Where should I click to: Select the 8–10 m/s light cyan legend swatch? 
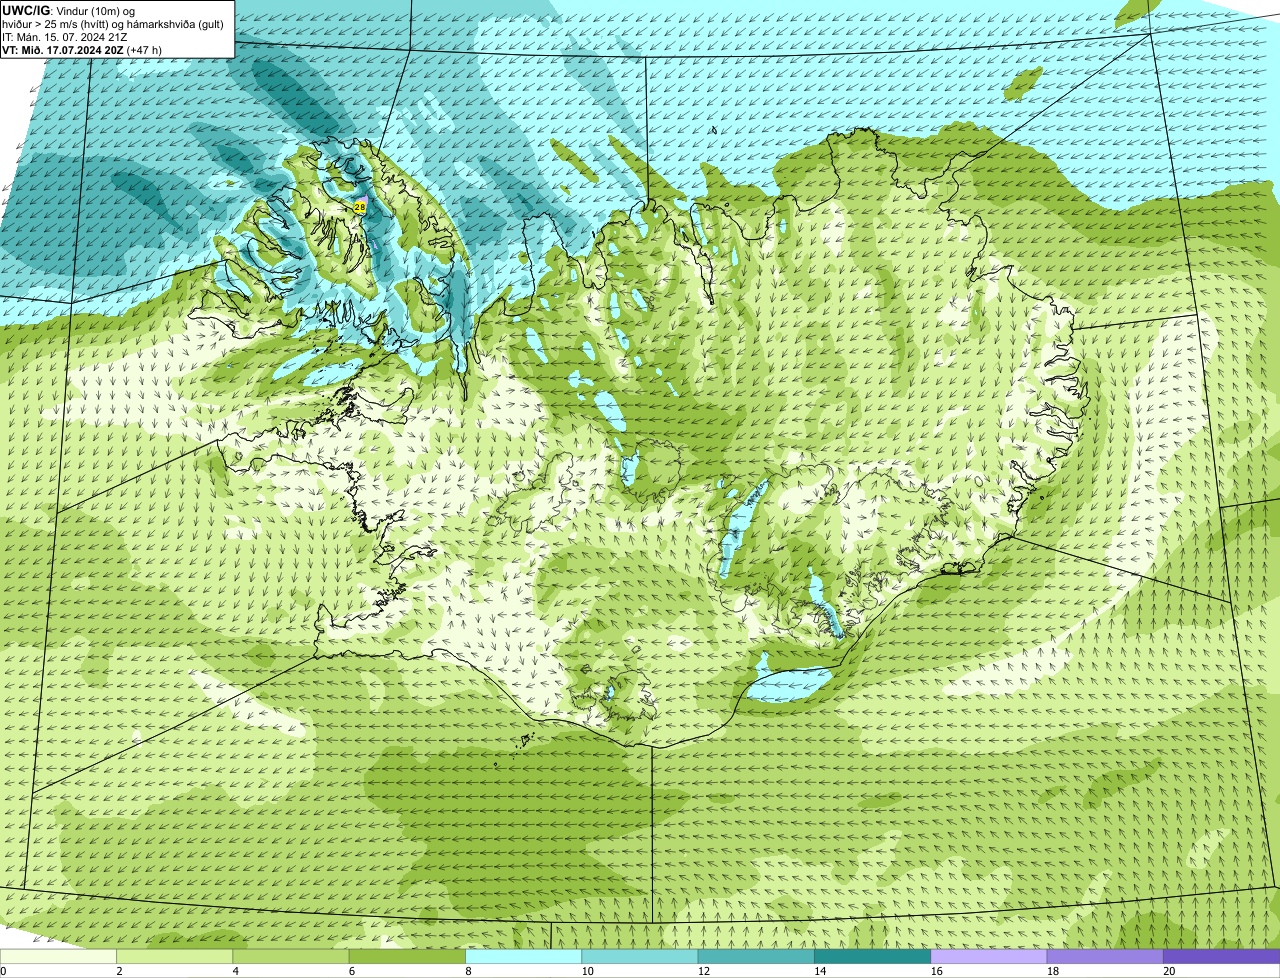524,956
